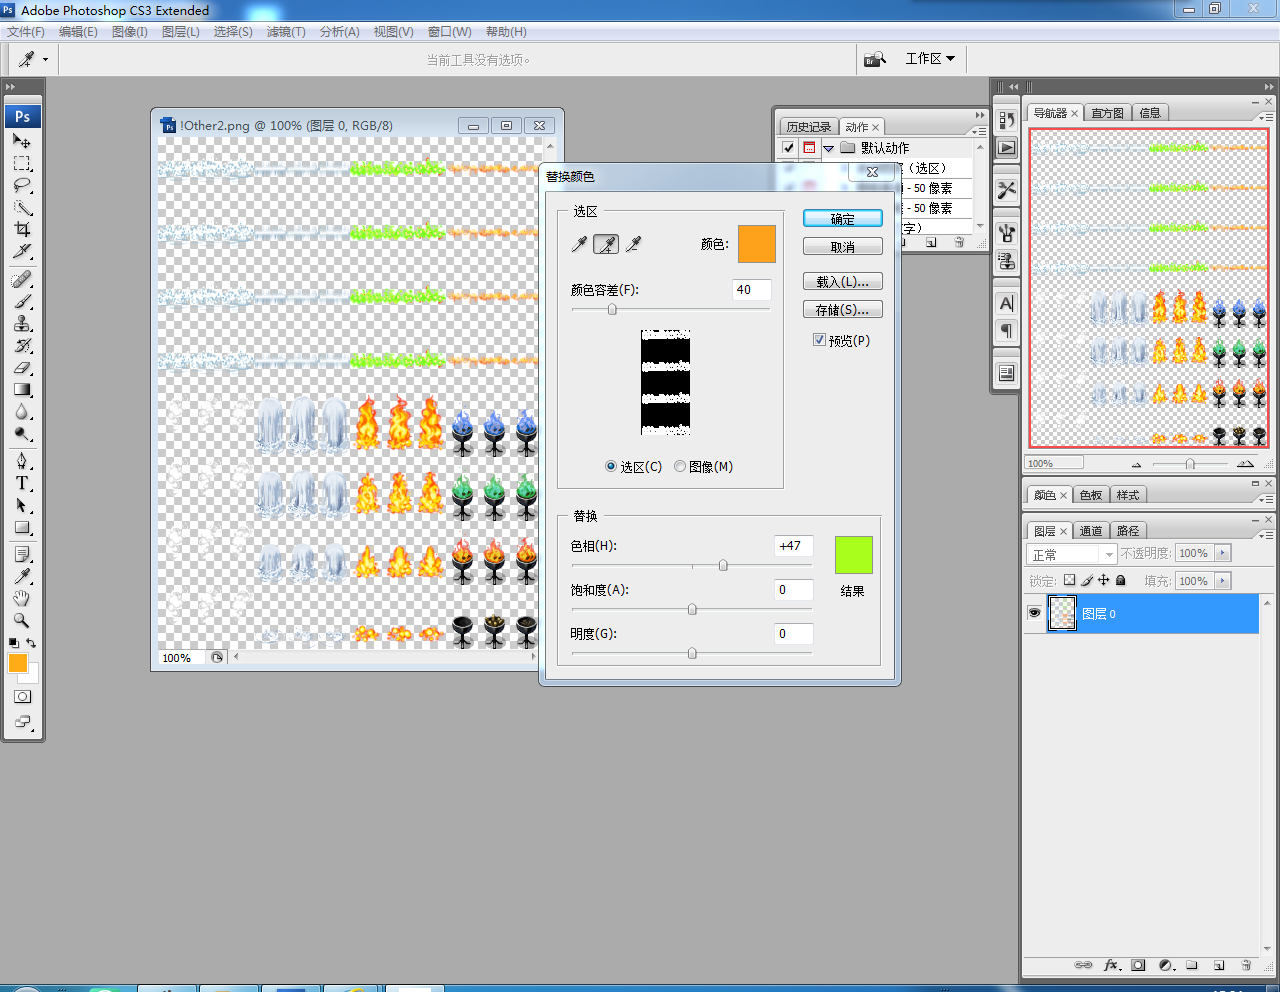Open the layer blend mode dropdown (正常)
The image size is (1280, 992).
click(1072, 554)
